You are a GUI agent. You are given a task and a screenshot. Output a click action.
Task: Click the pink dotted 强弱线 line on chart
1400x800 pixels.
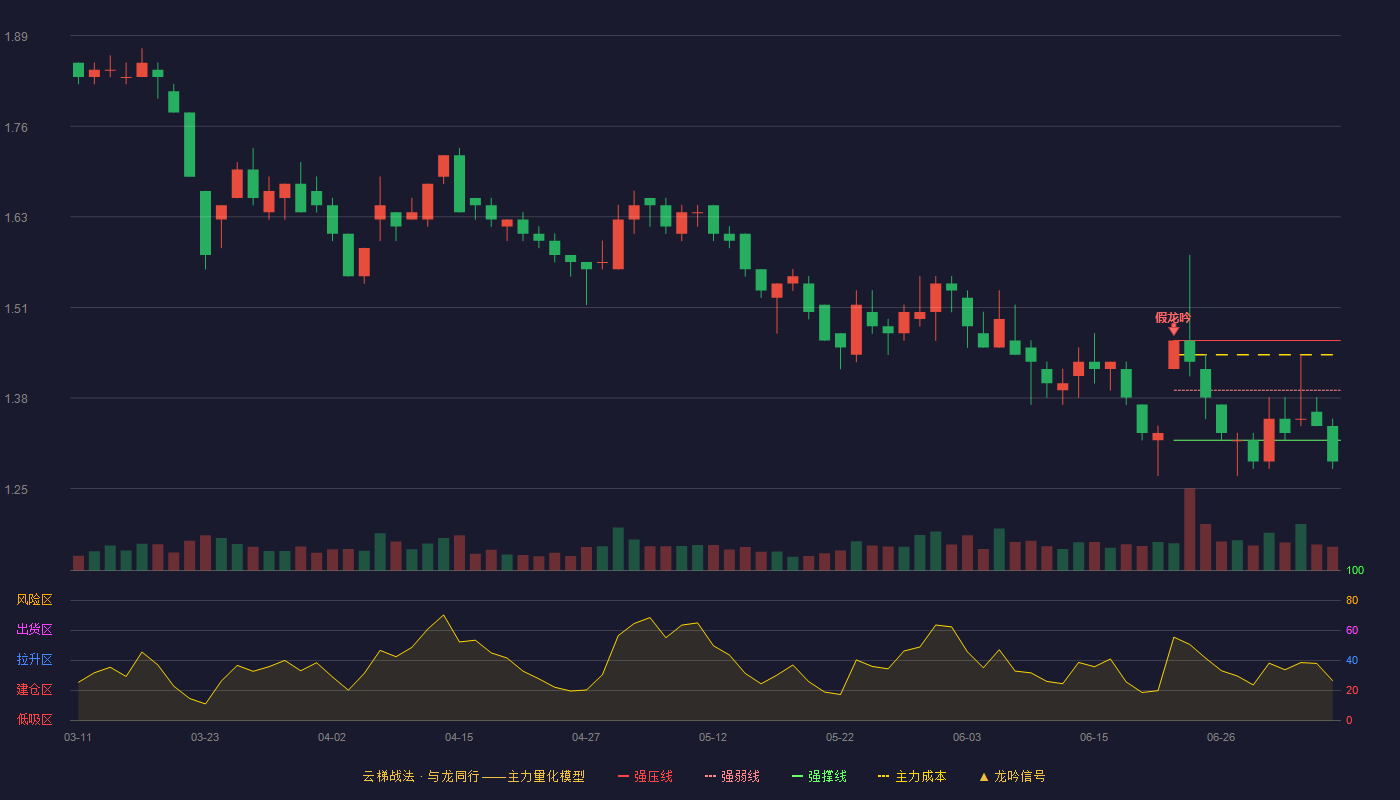click(x=1257, y=390)
